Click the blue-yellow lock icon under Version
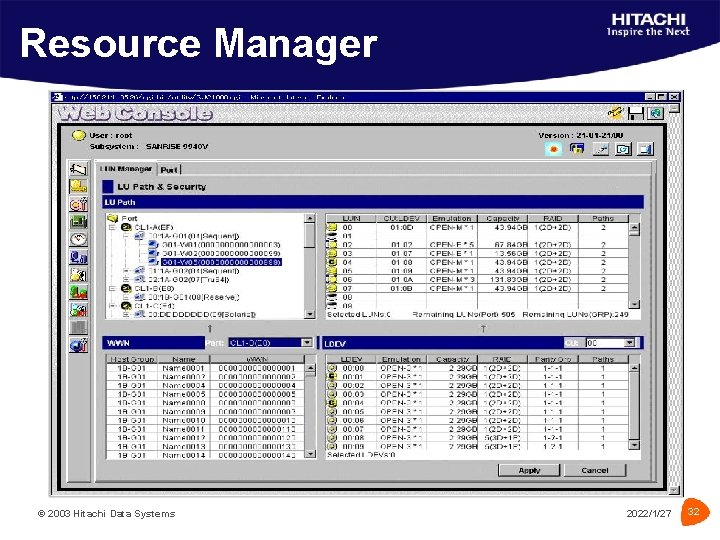 pos(577,149)
